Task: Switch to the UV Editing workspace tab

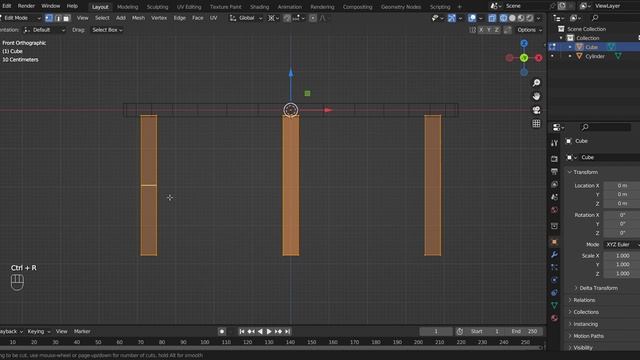Action: click(x=189, y=7)
